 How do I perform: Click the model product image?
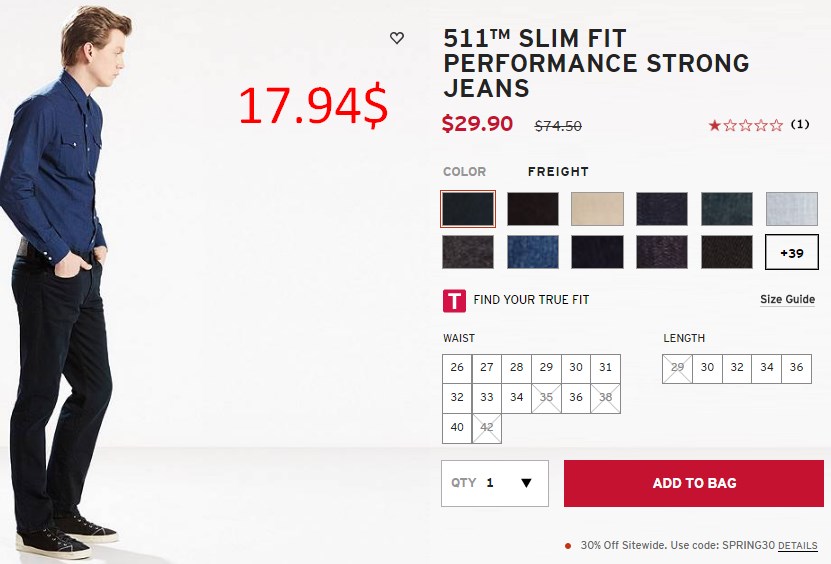tap(64, 281)
